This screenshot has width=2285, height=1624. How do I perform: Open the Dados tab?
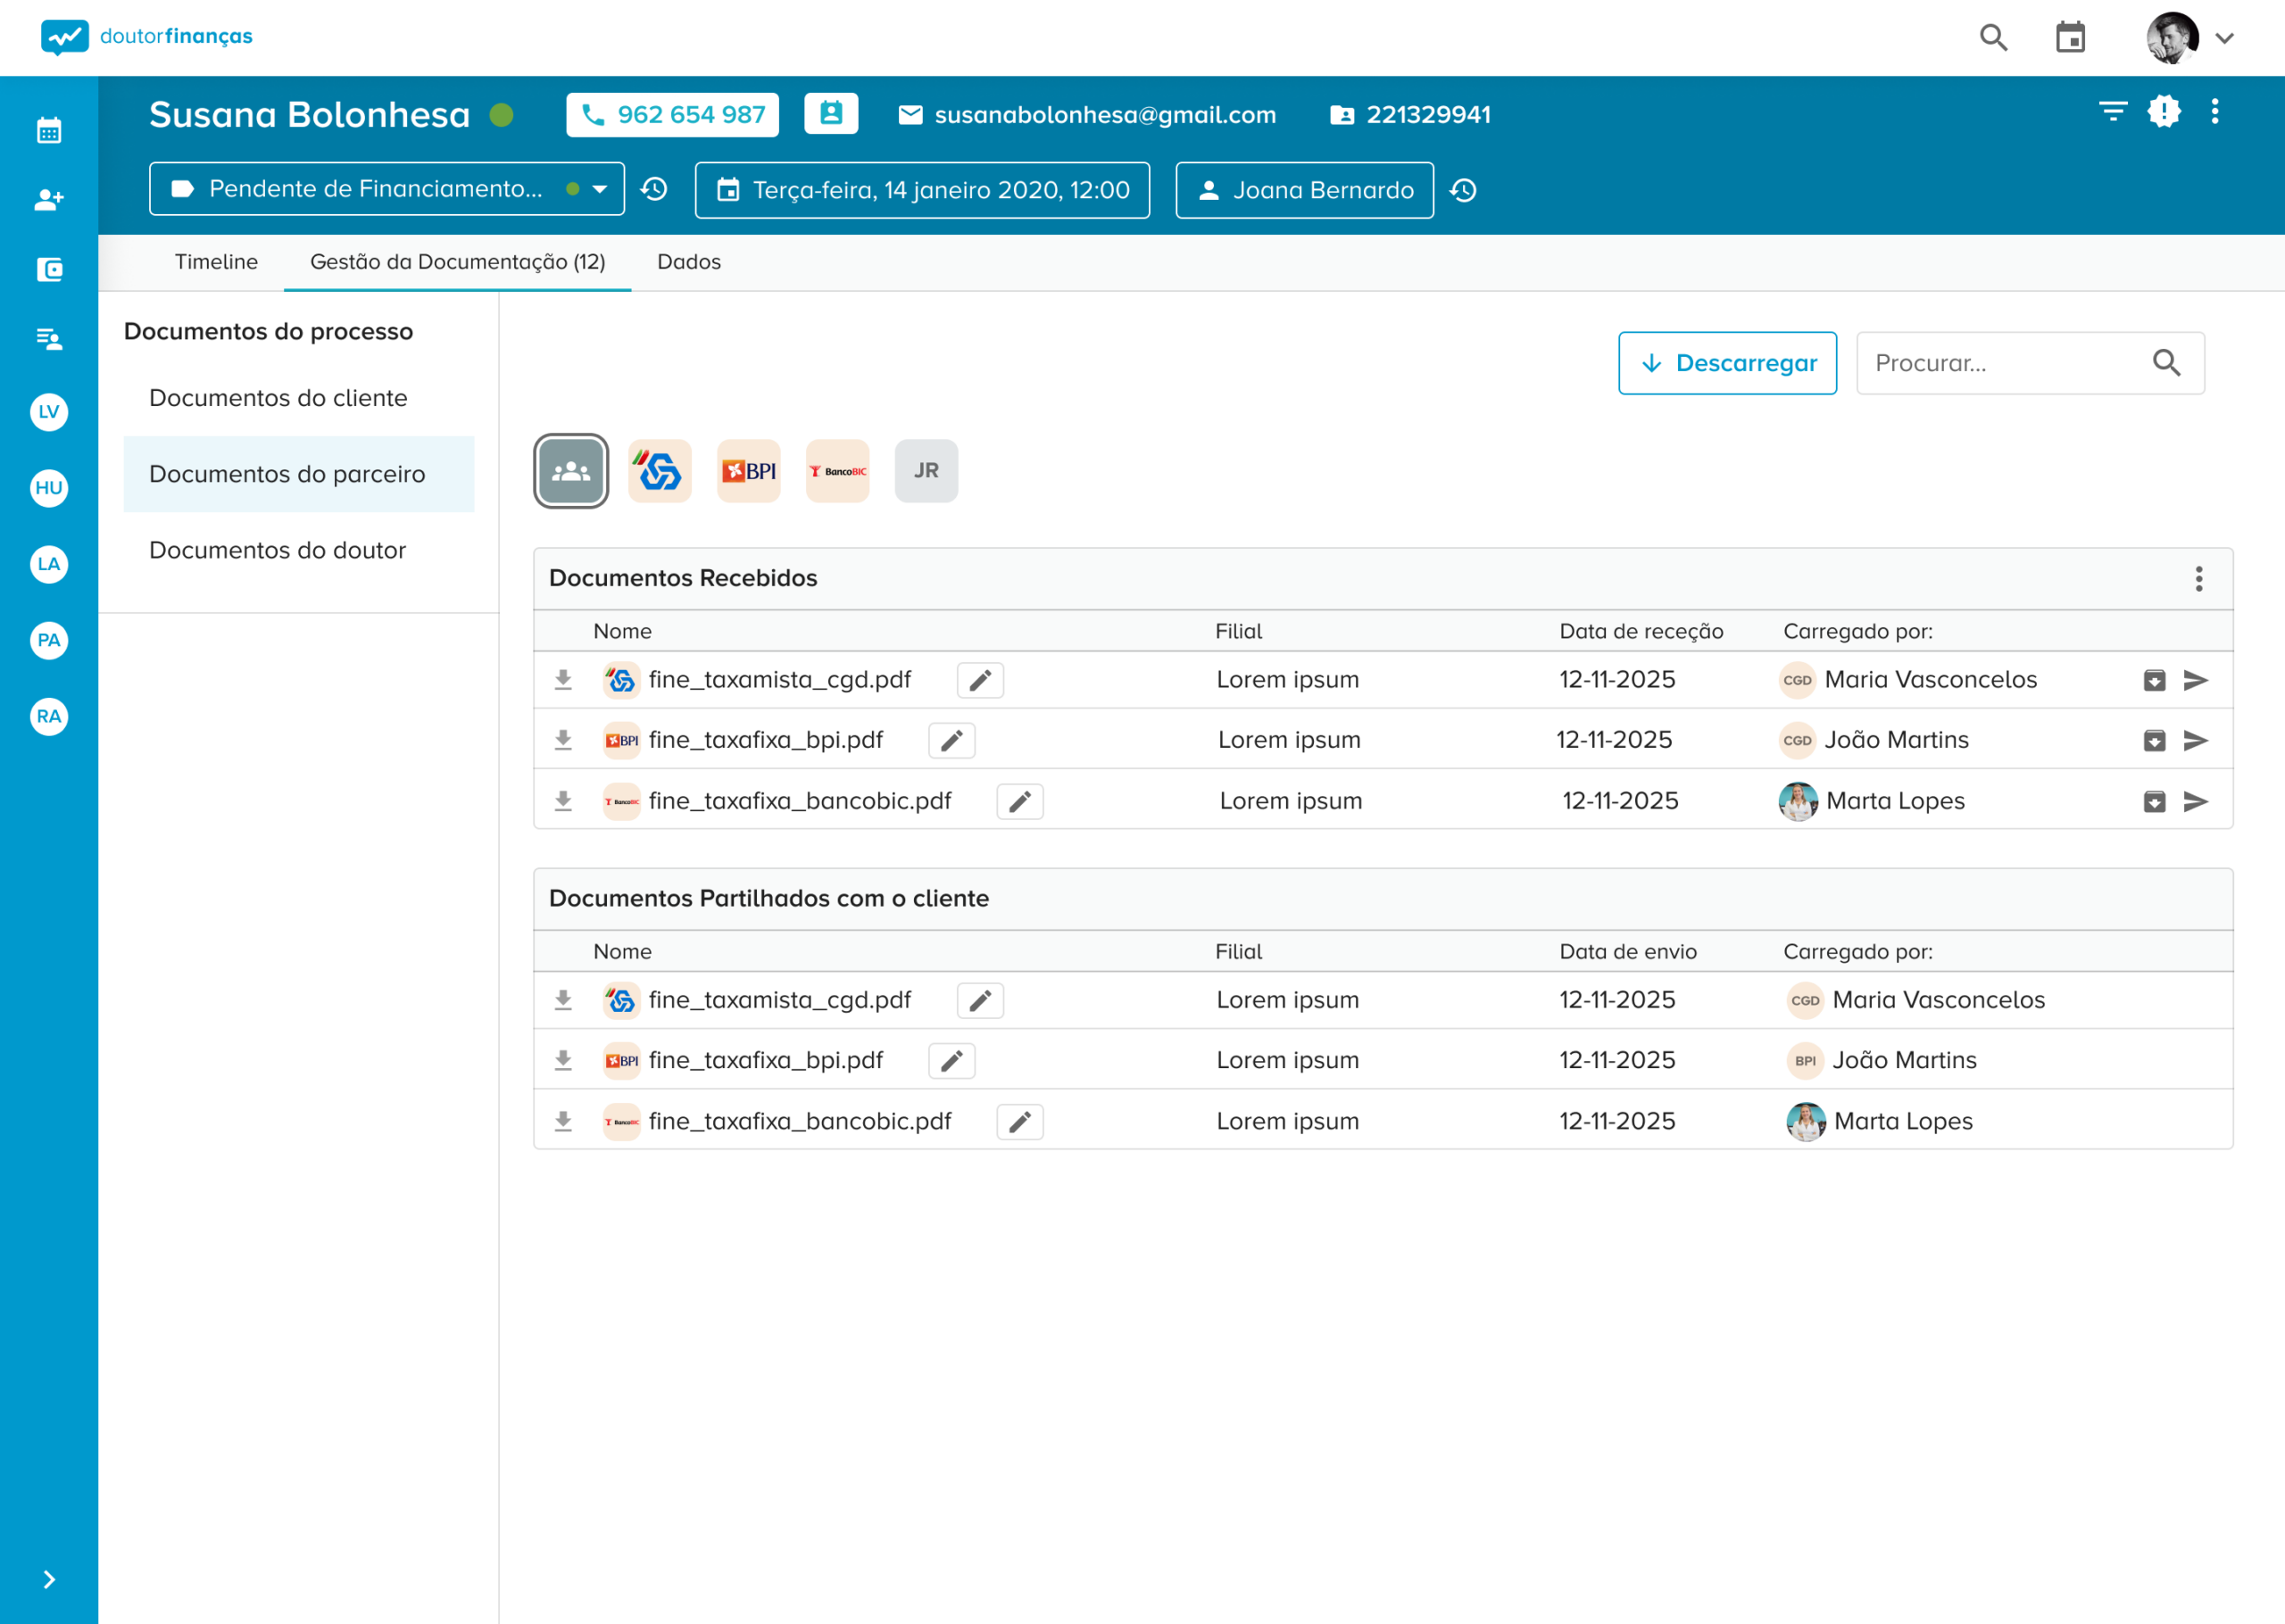click(x=689, y=262)
